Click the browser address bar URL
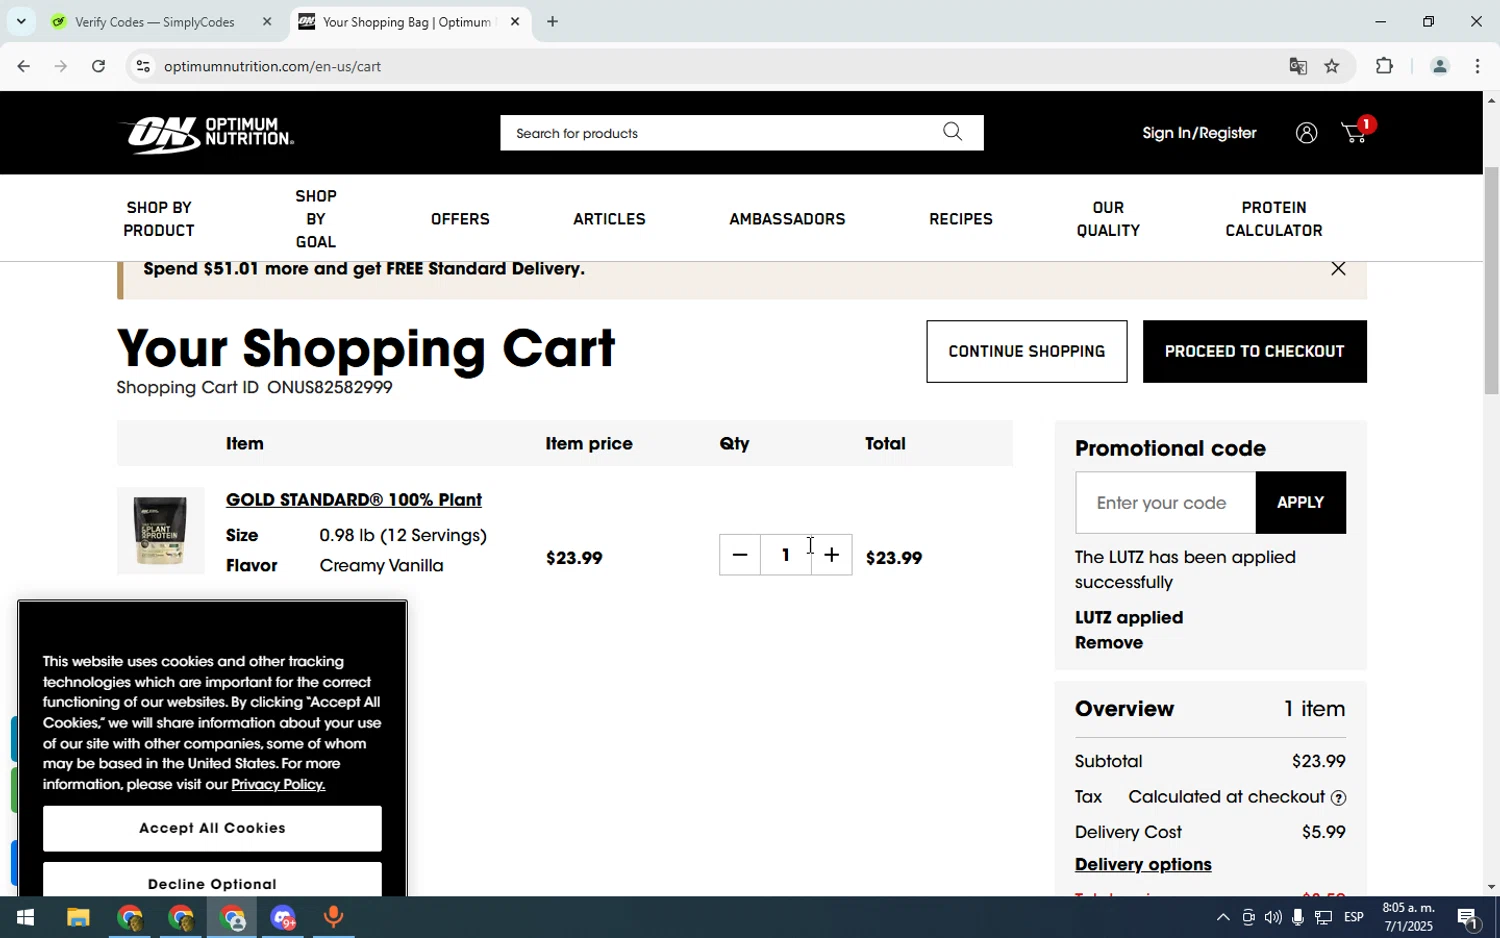The width and height of the screenshot is (1500, 938). 272,66
